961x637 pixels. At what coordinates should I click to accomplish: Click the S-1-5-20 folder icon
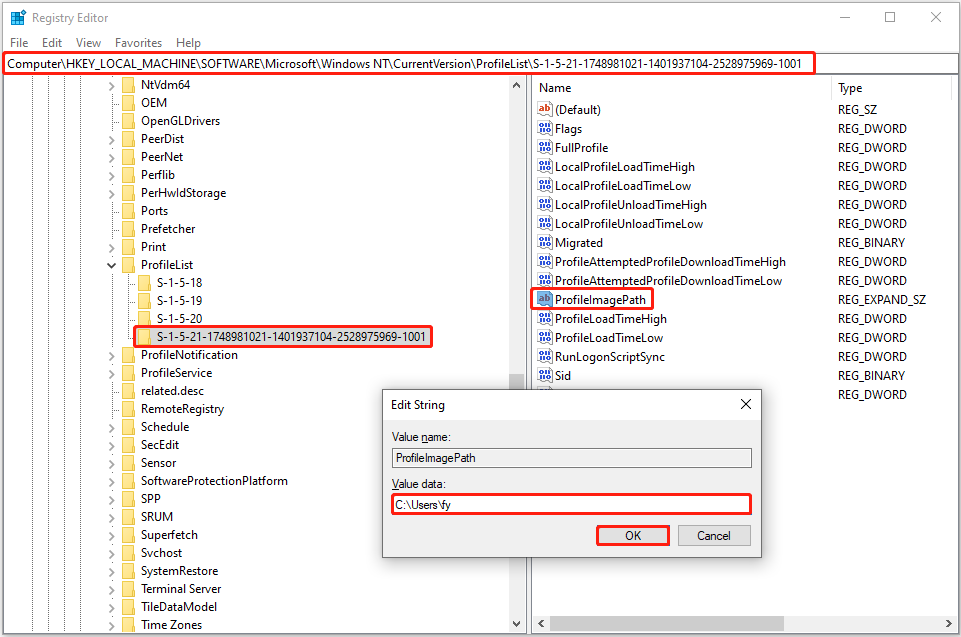point(144,319)
